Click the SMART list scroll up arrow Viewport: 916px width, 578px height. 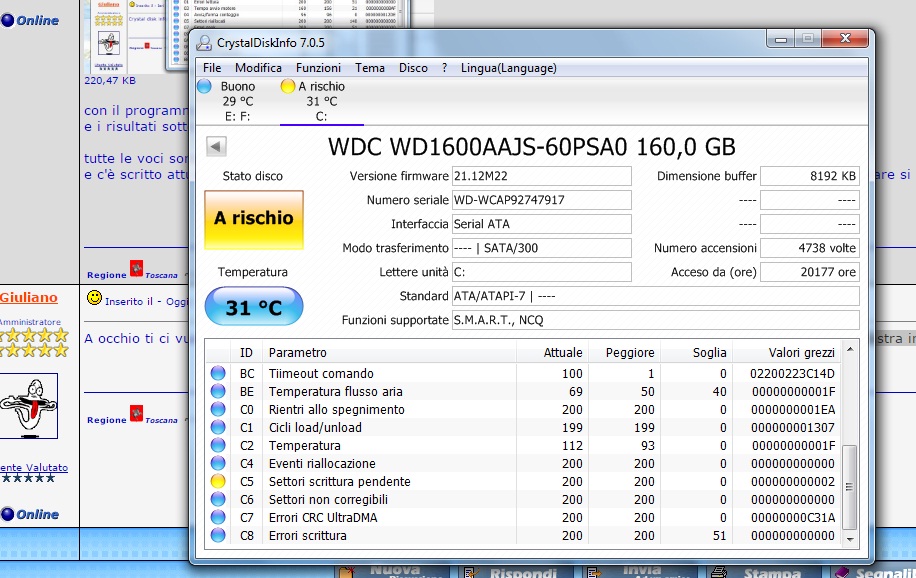pyautogui.click(x=850, y=349)
